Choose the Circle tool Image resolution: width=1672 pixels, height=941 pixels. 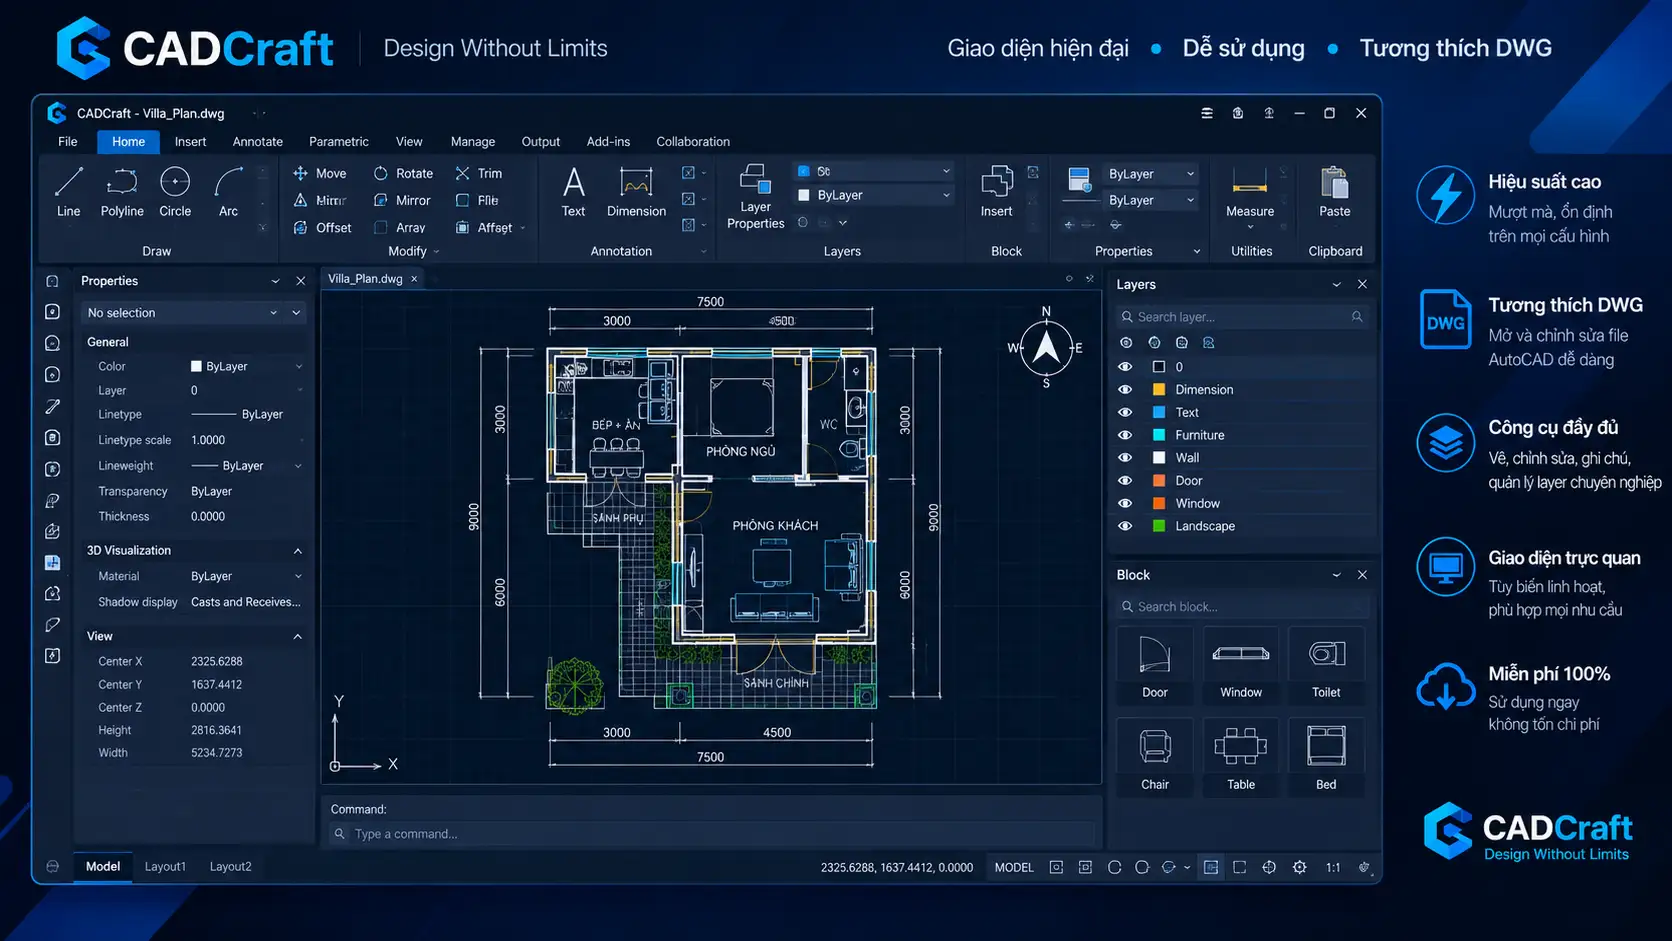click(x=175, y=192)
